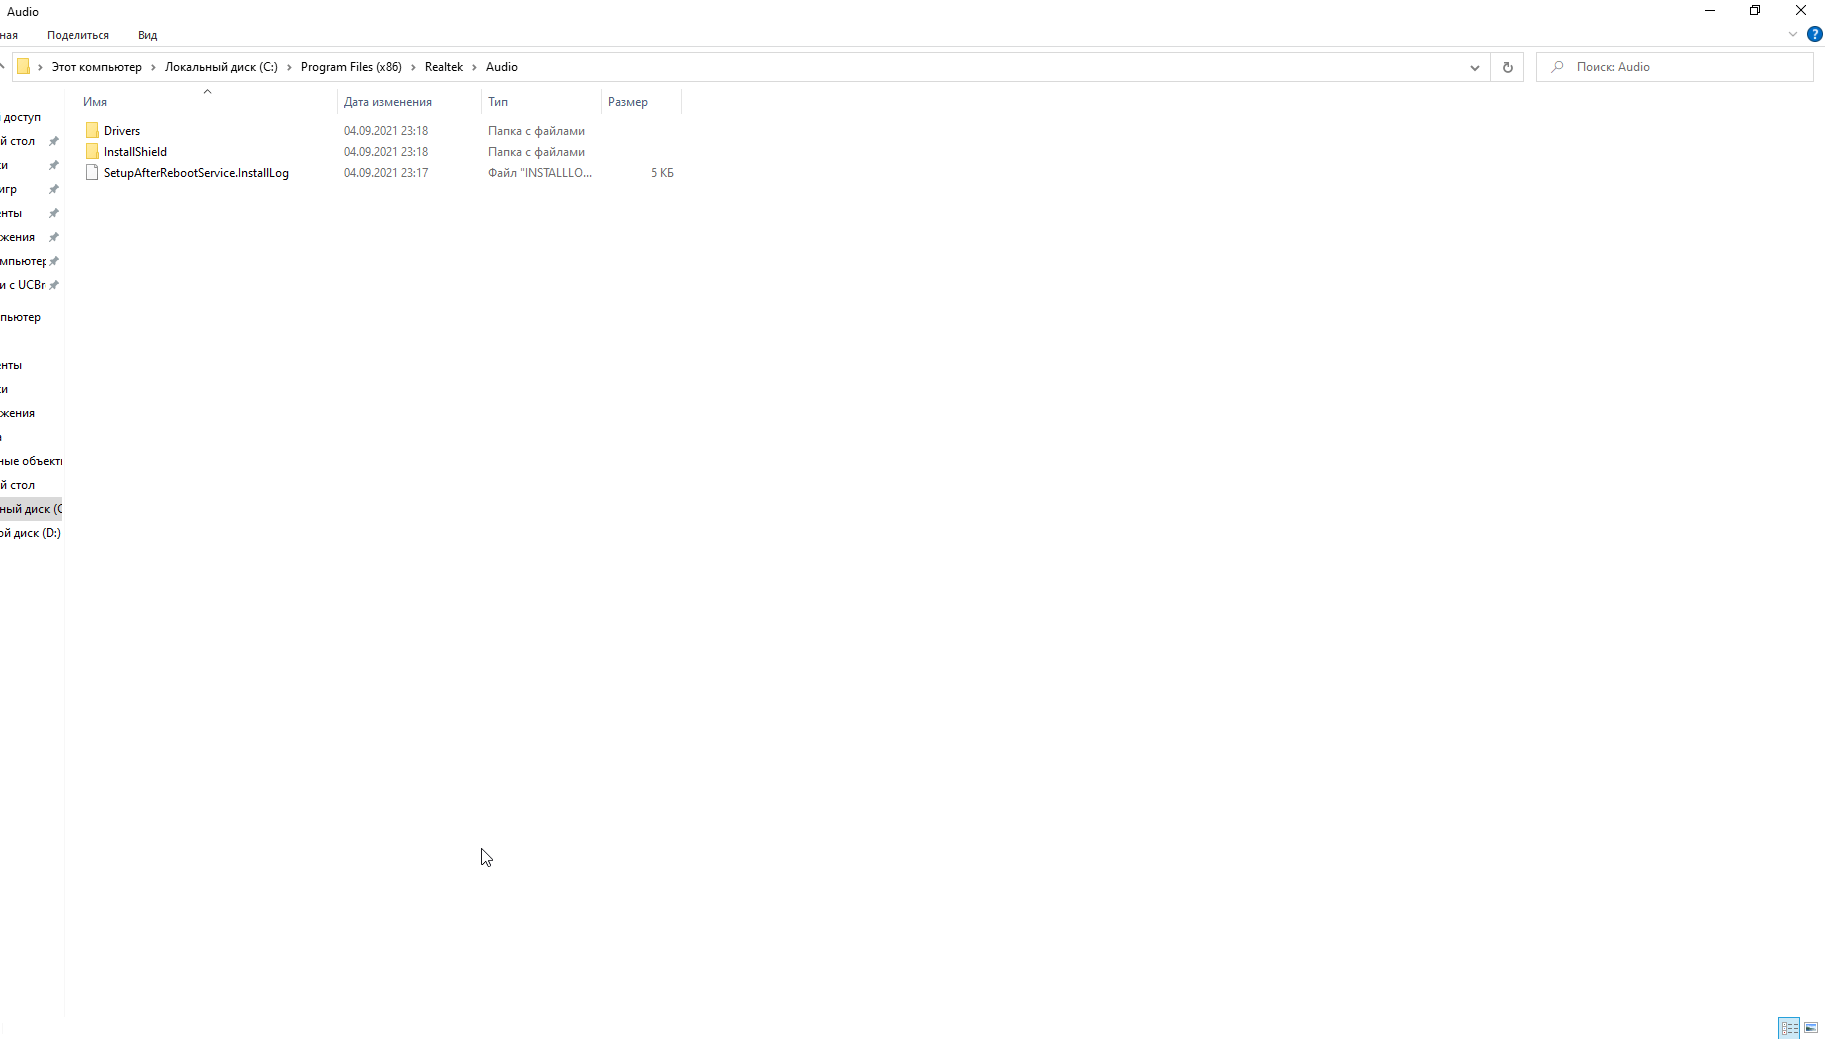This screenshot has width=1825, height=1039.
Task: Sort by the Тип column header
Action: pyautogui.click(x=541, y=102)
